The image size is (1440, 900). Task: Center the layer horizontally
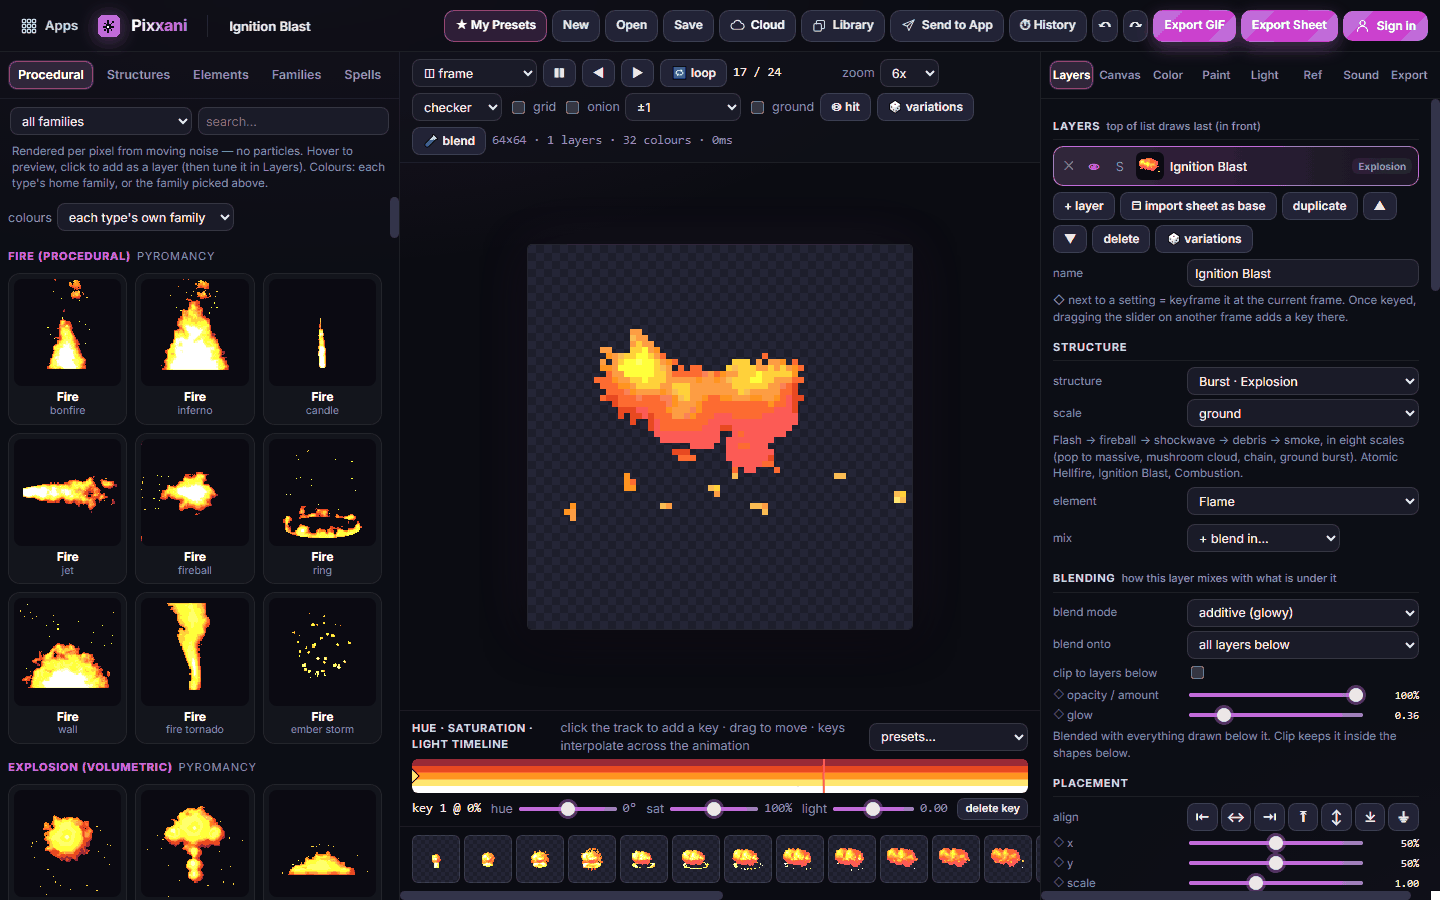point(1236,817)
